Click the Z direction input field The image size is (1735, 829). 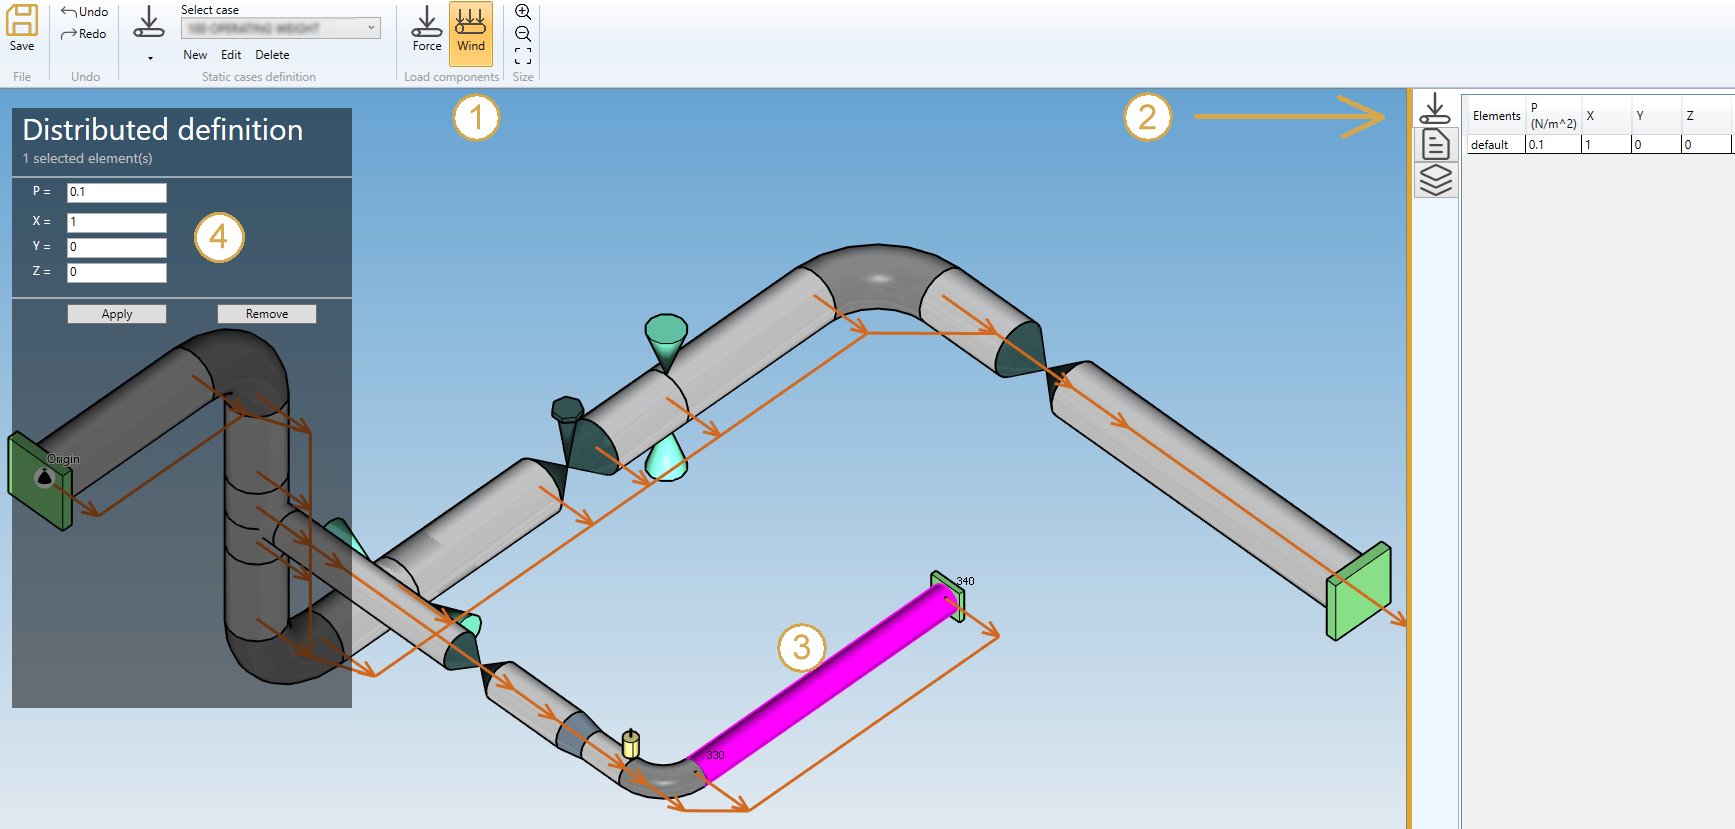(x=117, y=272)
